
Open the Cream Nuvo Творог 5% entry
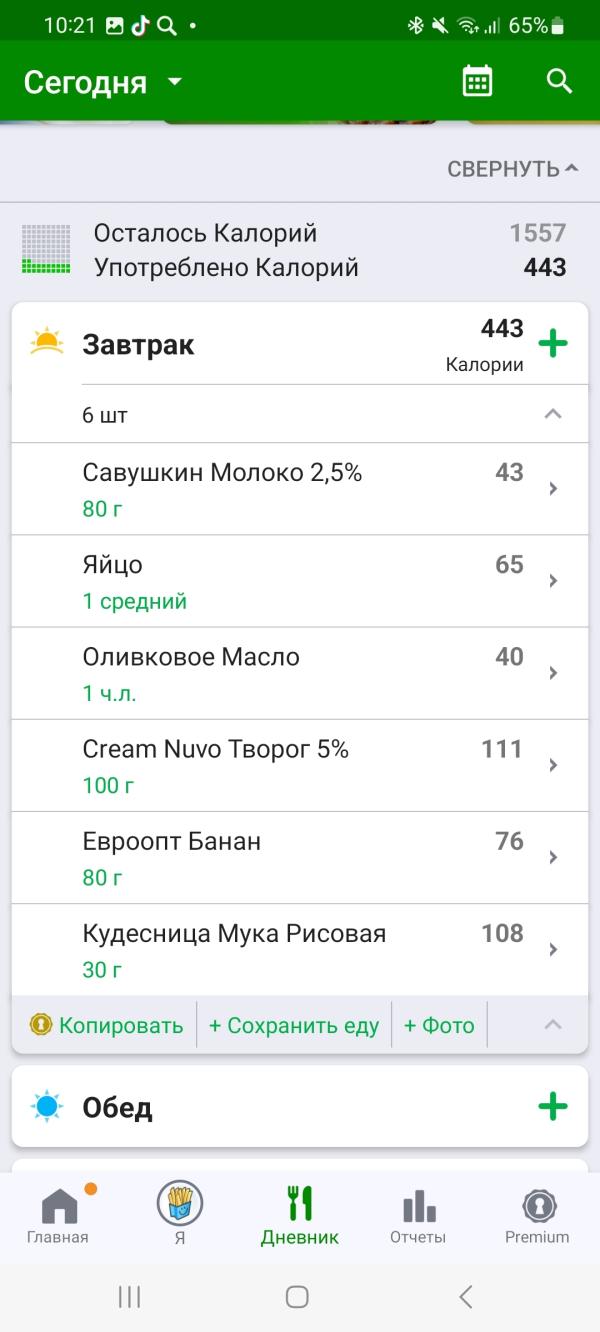(300, 765)
